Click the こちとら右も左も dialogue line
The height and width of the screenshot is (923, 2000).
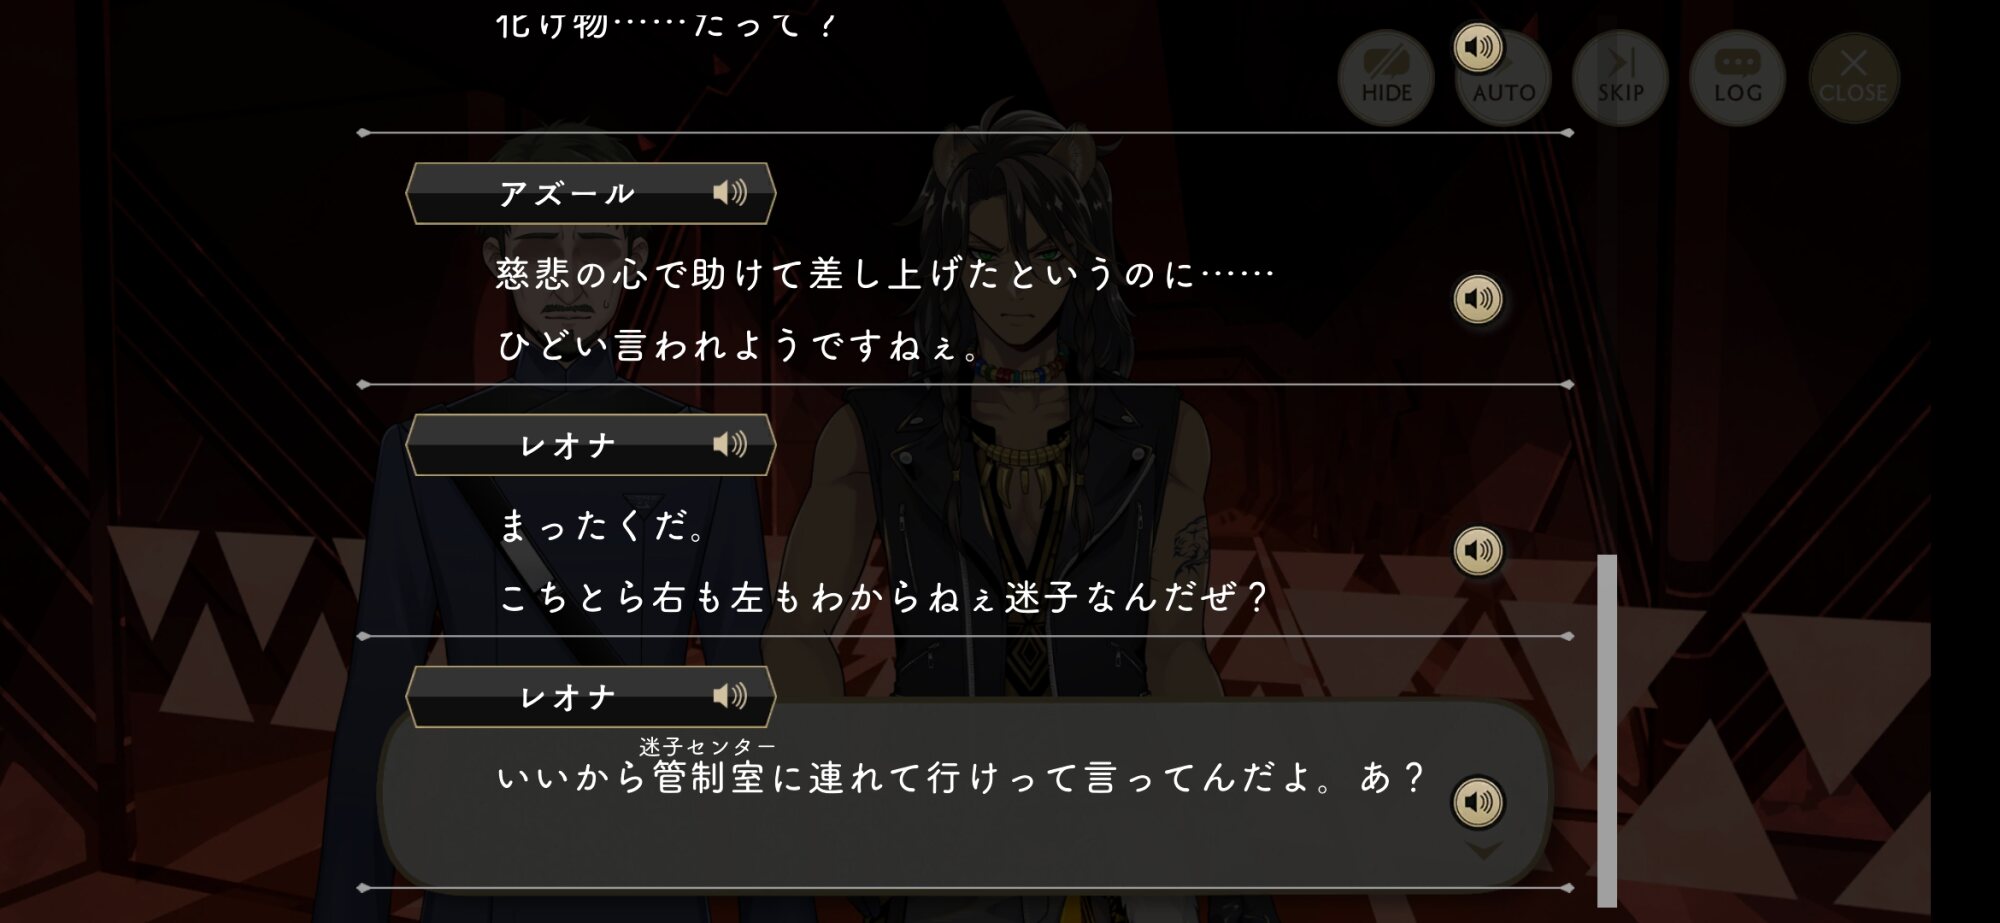(884, 597)
